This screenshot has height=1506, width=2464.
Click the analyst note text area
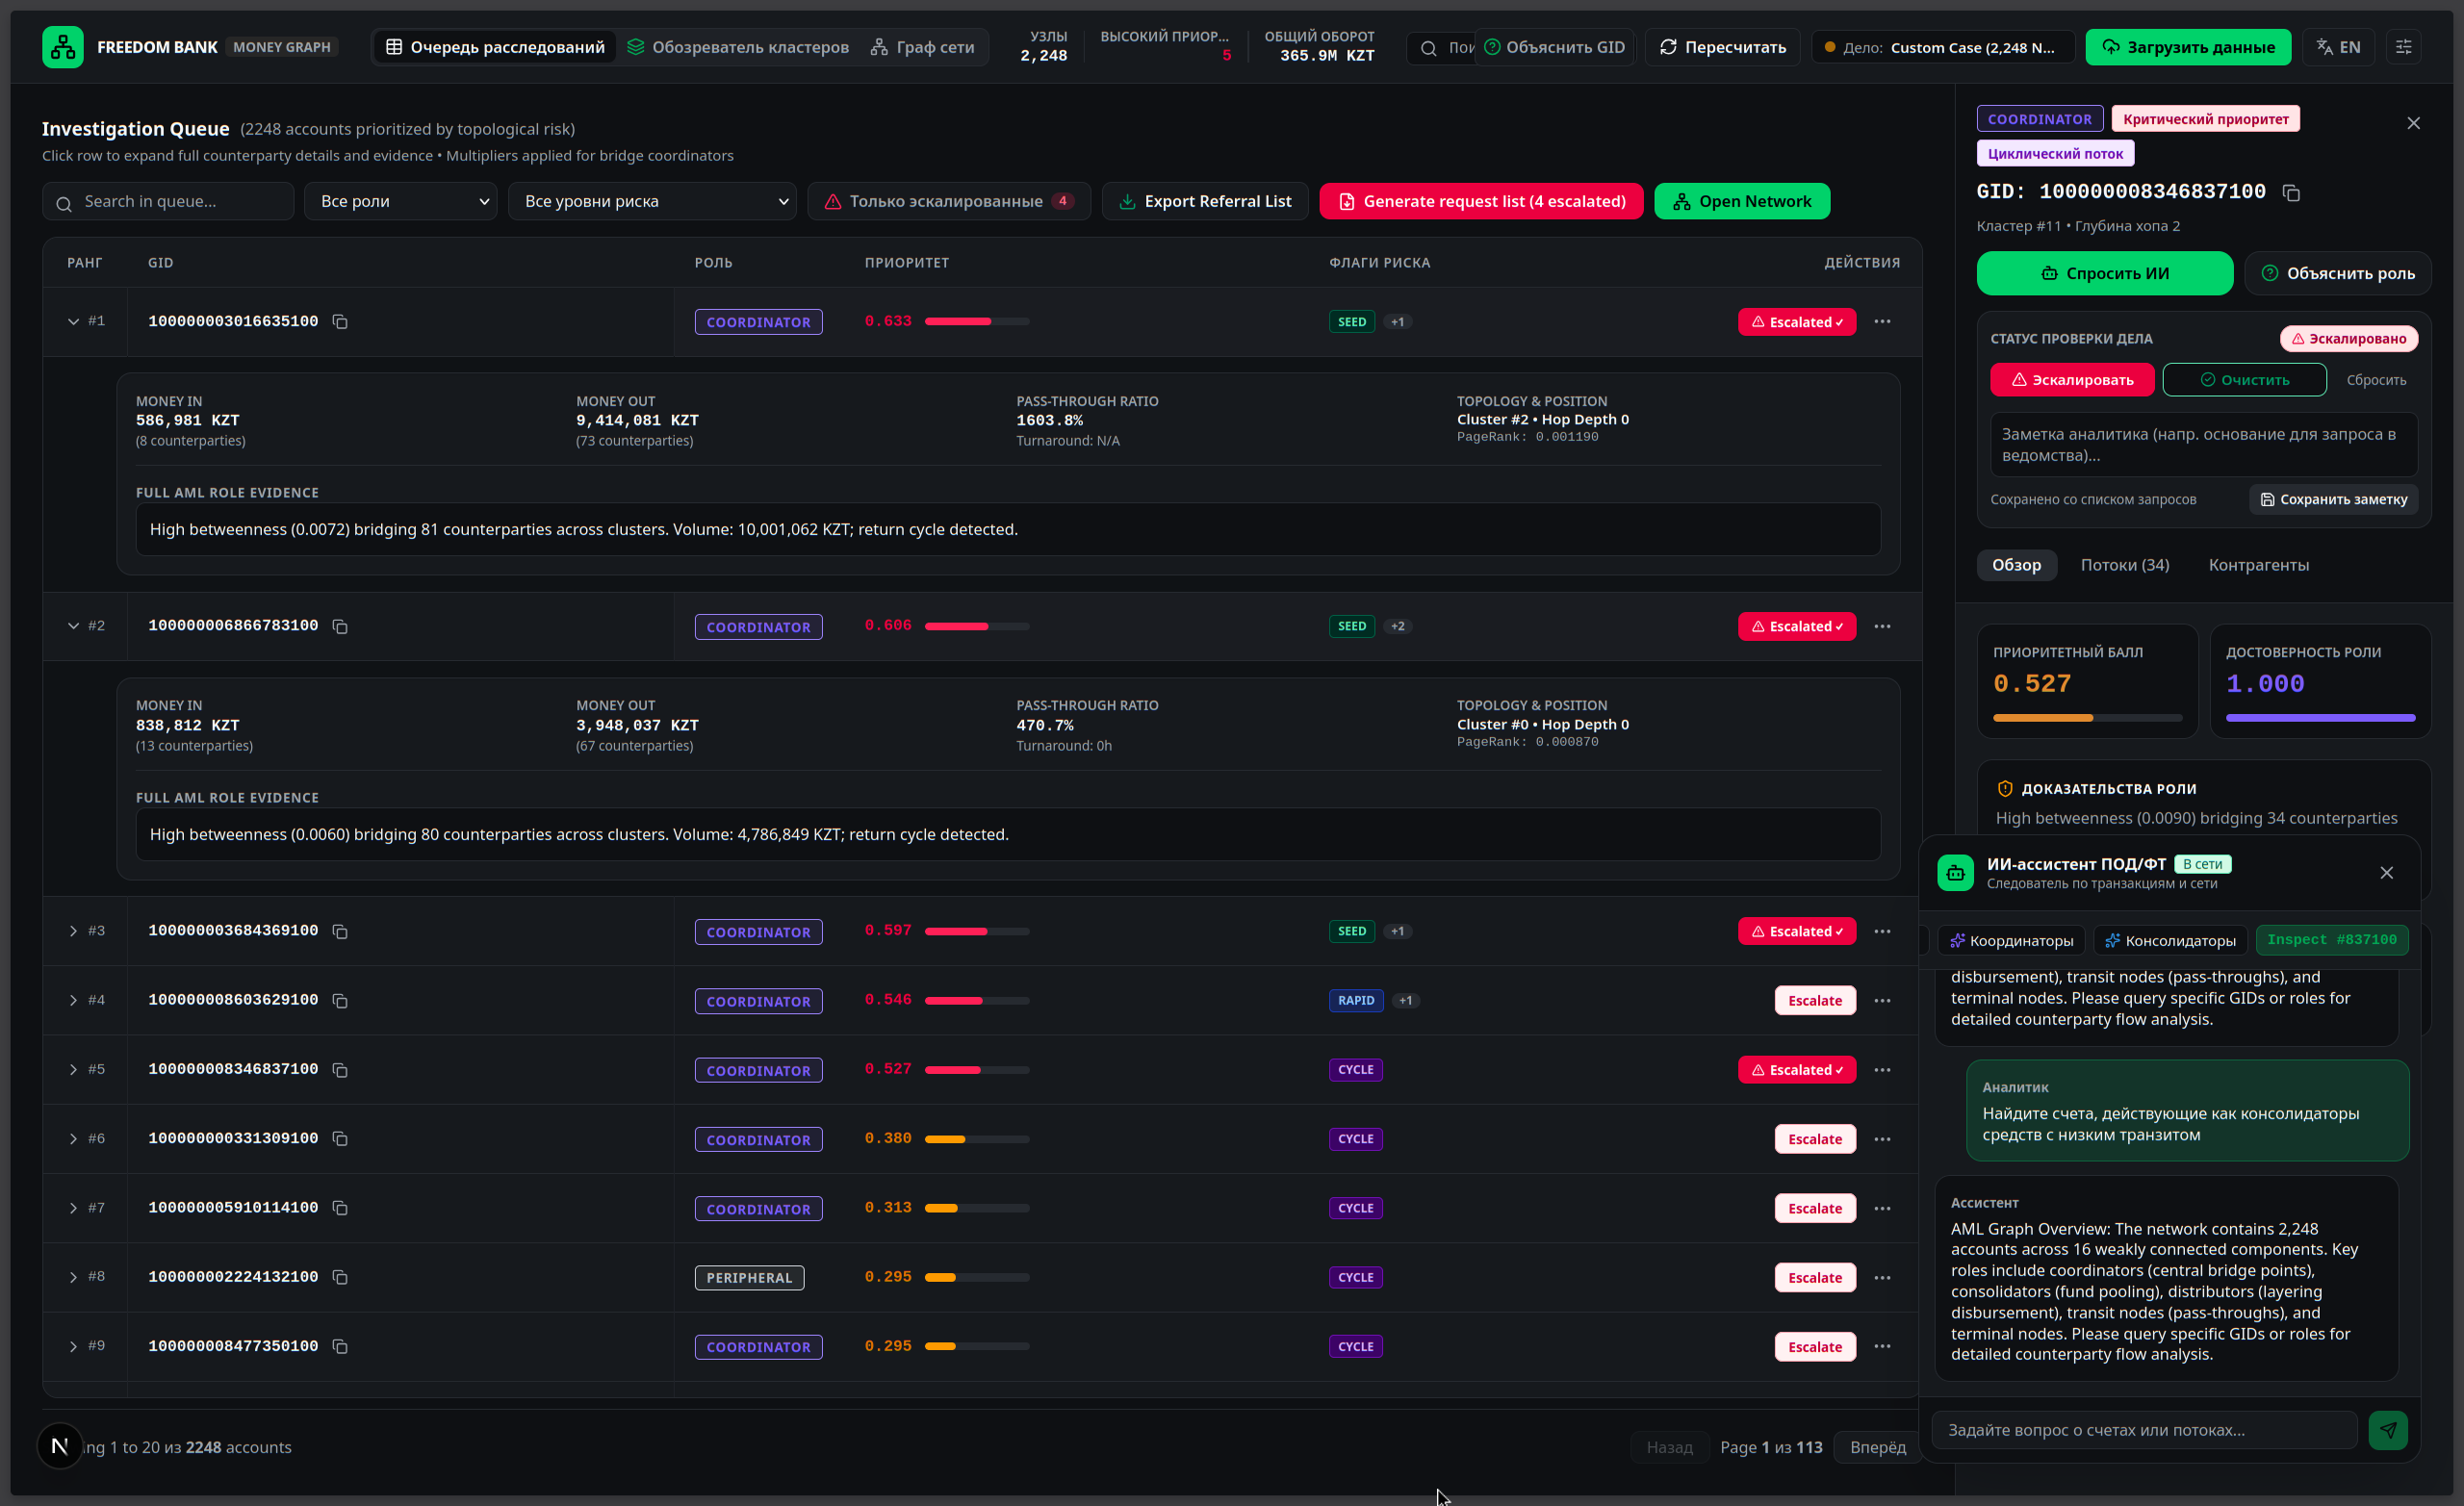click(2203, 445)
